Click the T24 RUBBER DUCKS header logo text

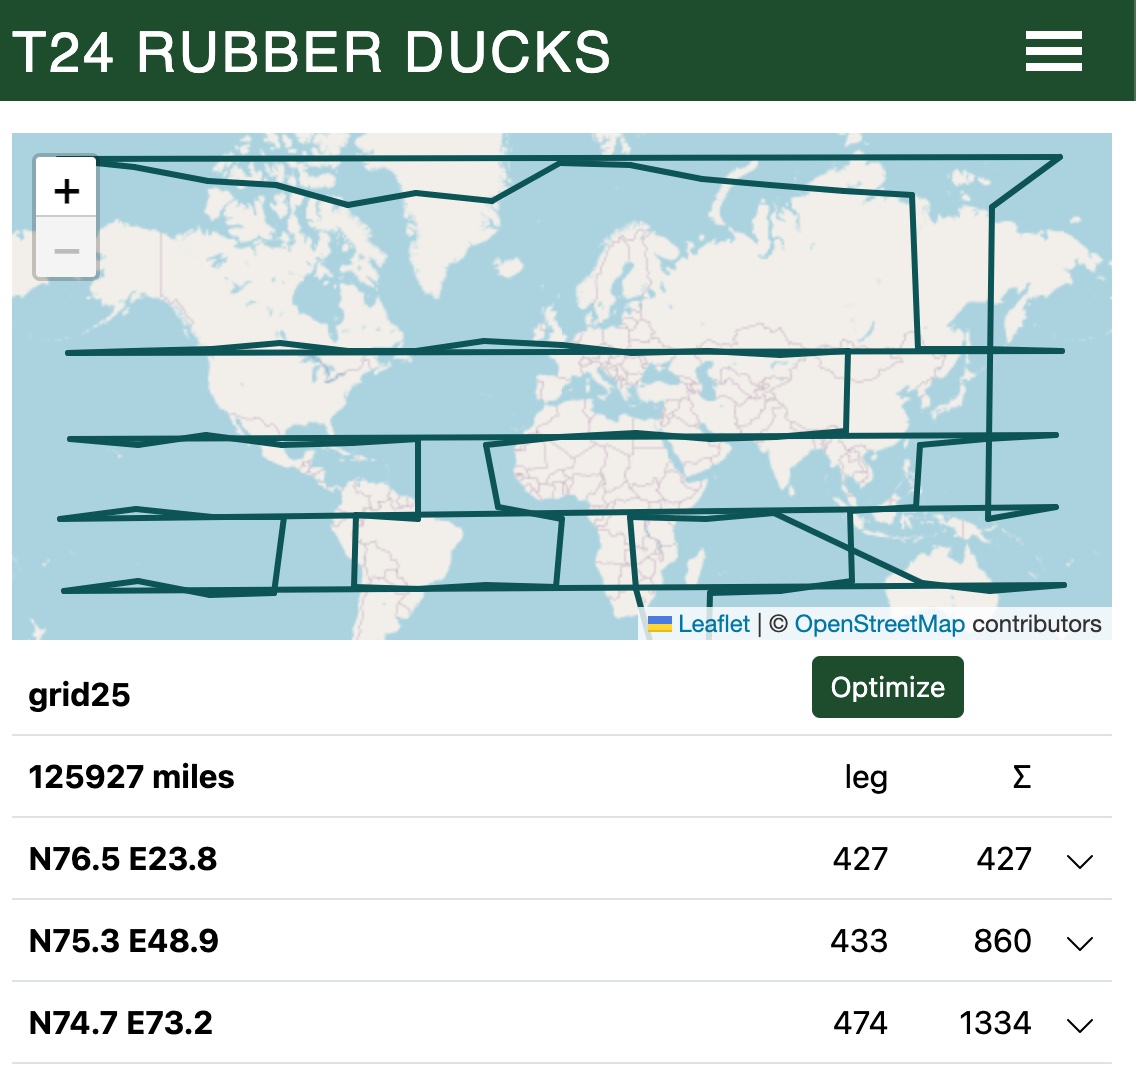pos(308,52)
